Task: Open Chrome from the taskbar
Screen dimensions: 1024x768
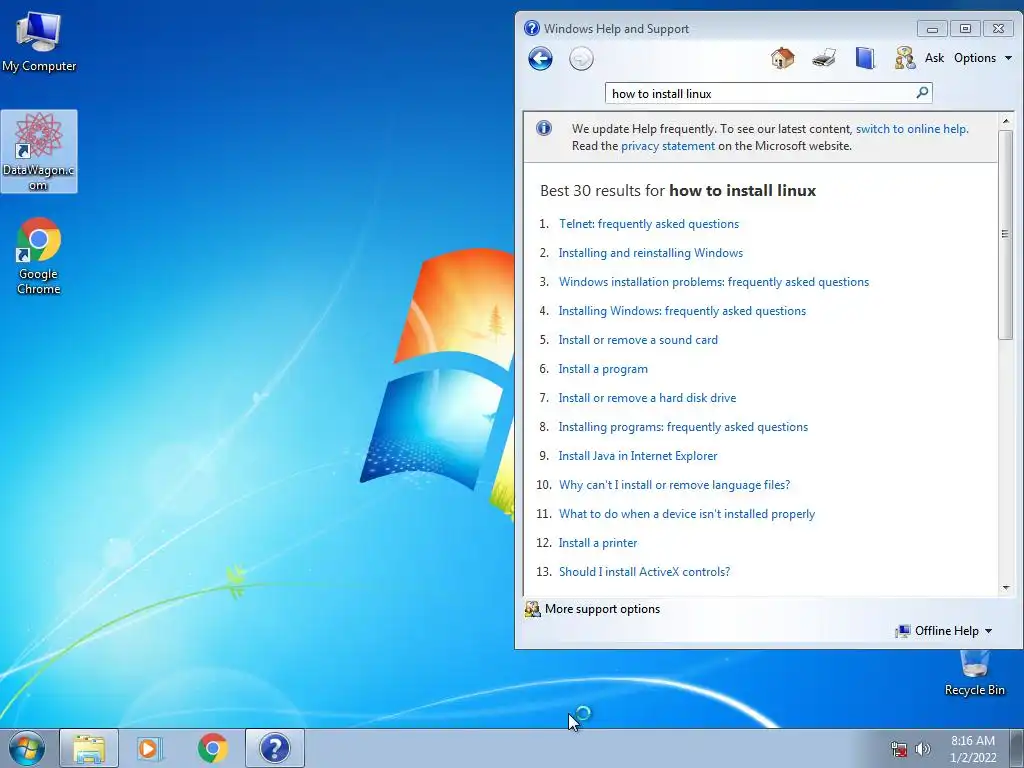Action: click(x=212, y=748)
